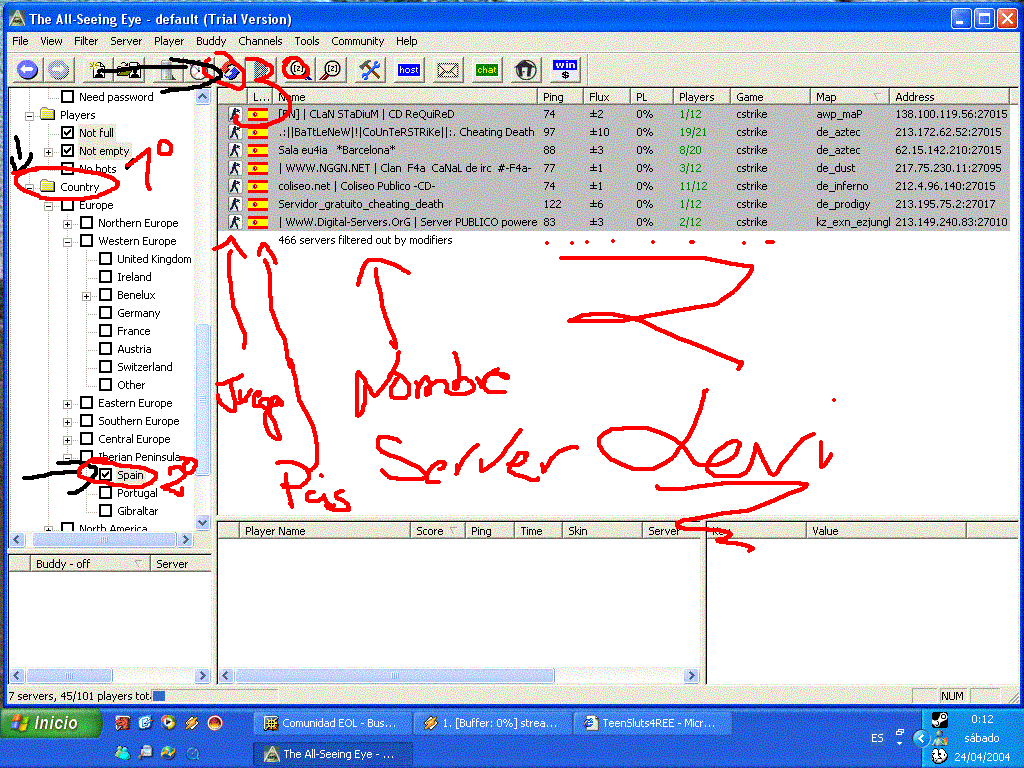This screenshot has width=1024, height=768.
Task: Open the Community menu
Action: [357, 41]
